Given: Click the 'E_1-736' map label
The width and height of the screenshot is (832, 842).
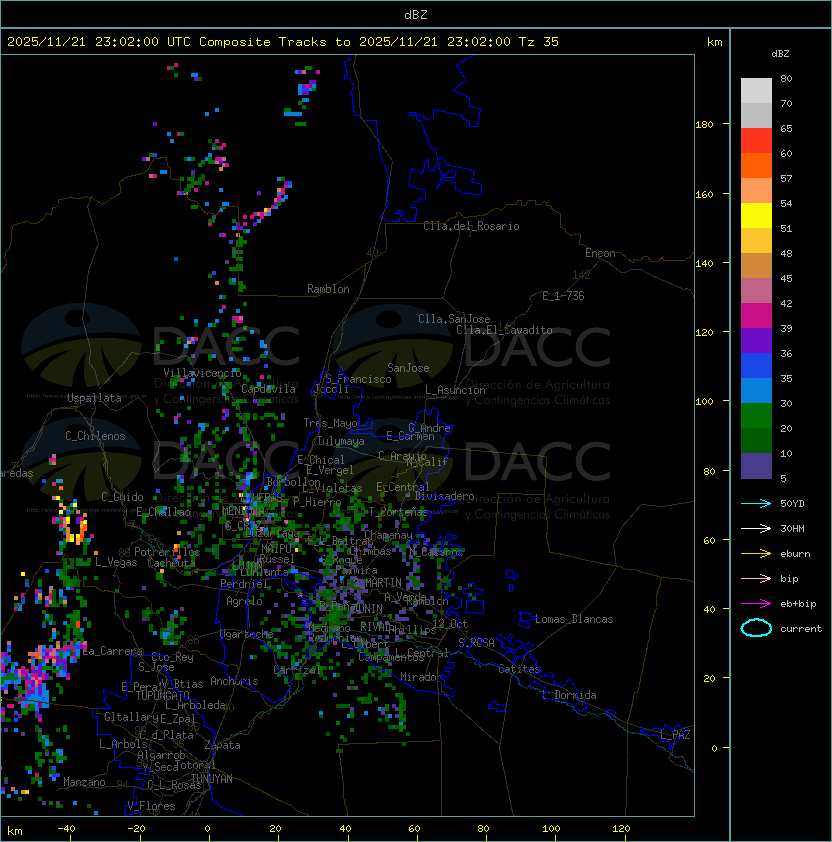Looking at the screenshot, I should click(x=563, y=296).
